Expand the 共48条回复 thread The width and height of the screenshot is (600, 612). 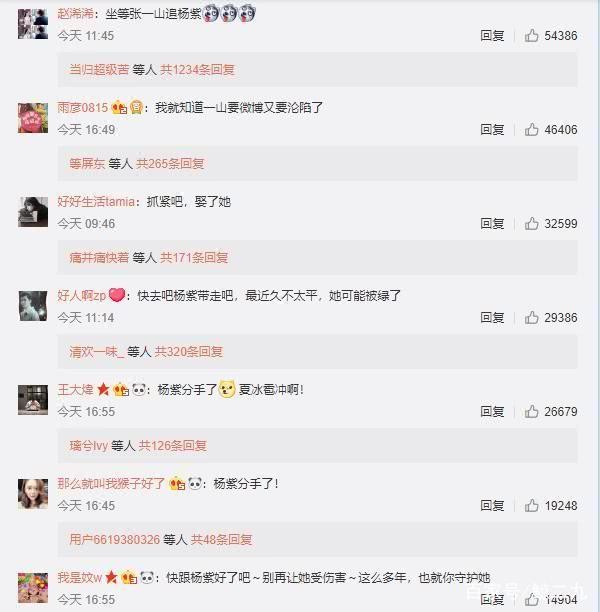(221, 539)
